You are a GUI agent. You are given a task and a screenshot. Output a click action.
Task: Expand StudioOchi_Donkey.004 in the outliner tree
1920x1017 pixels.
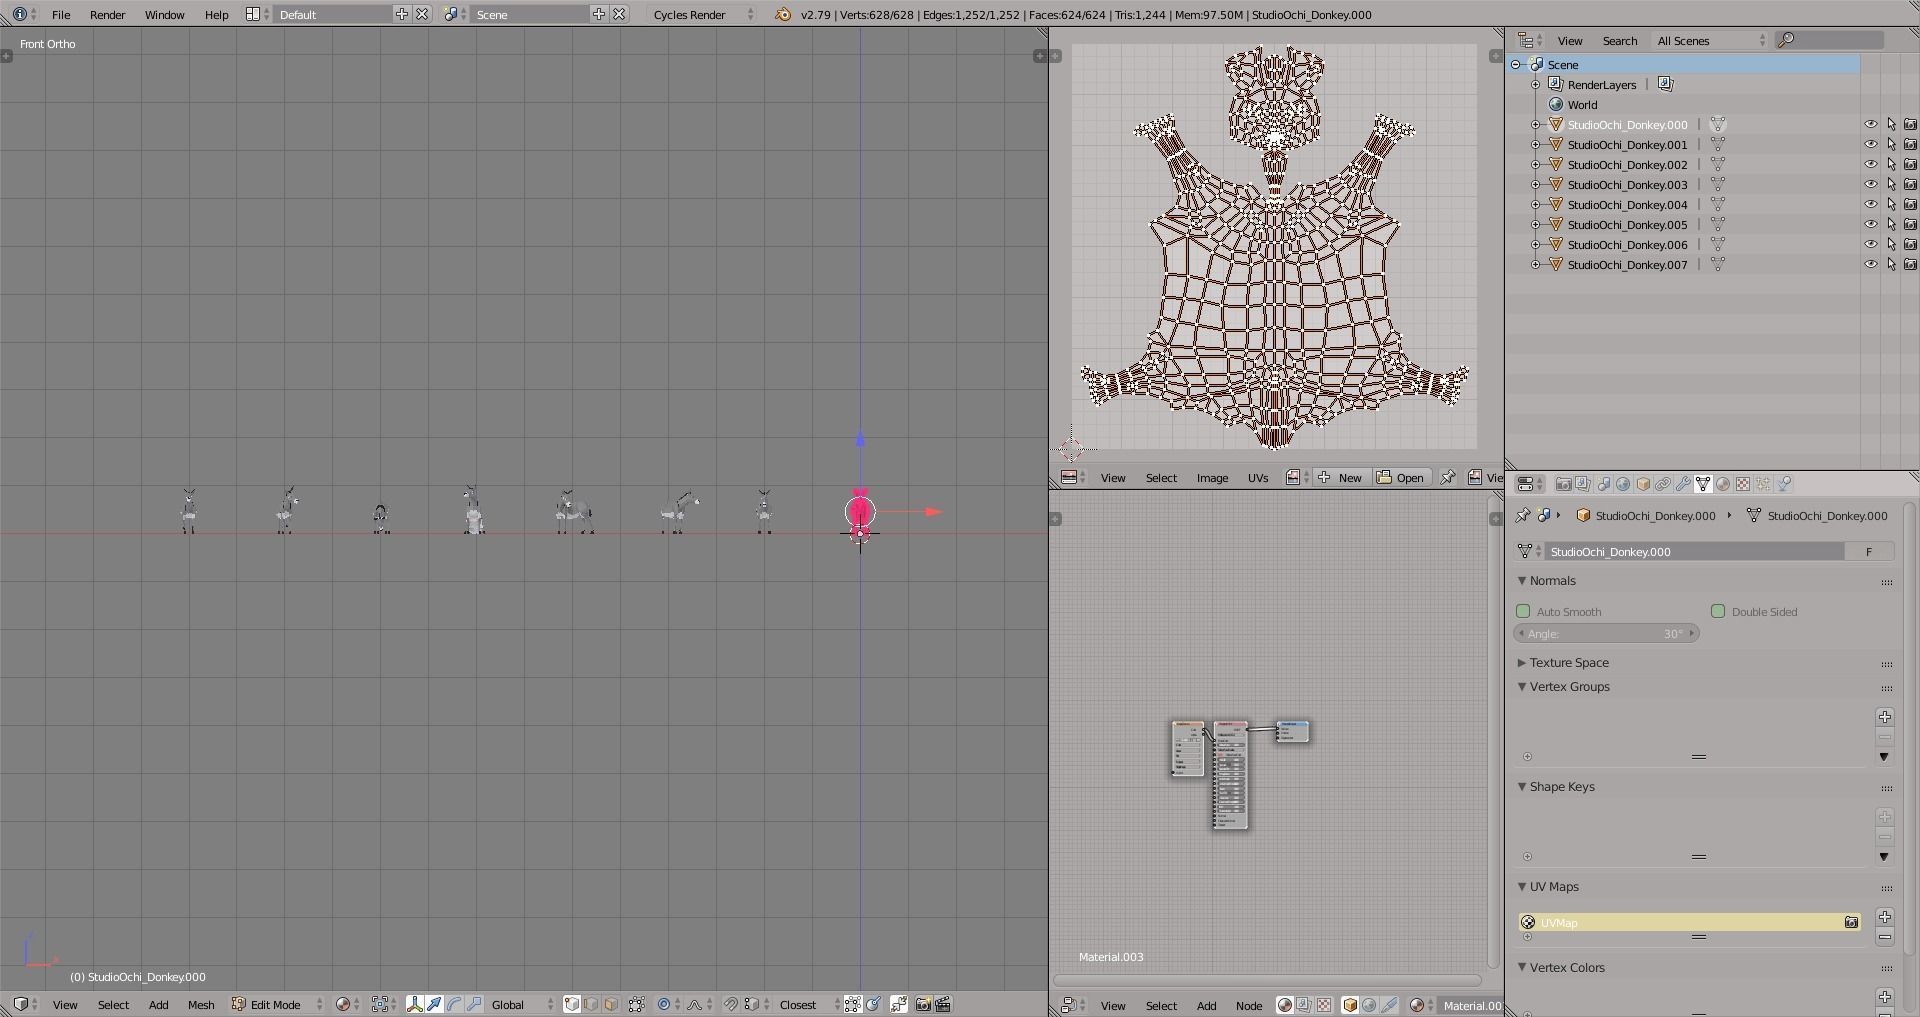point(1536,205)
